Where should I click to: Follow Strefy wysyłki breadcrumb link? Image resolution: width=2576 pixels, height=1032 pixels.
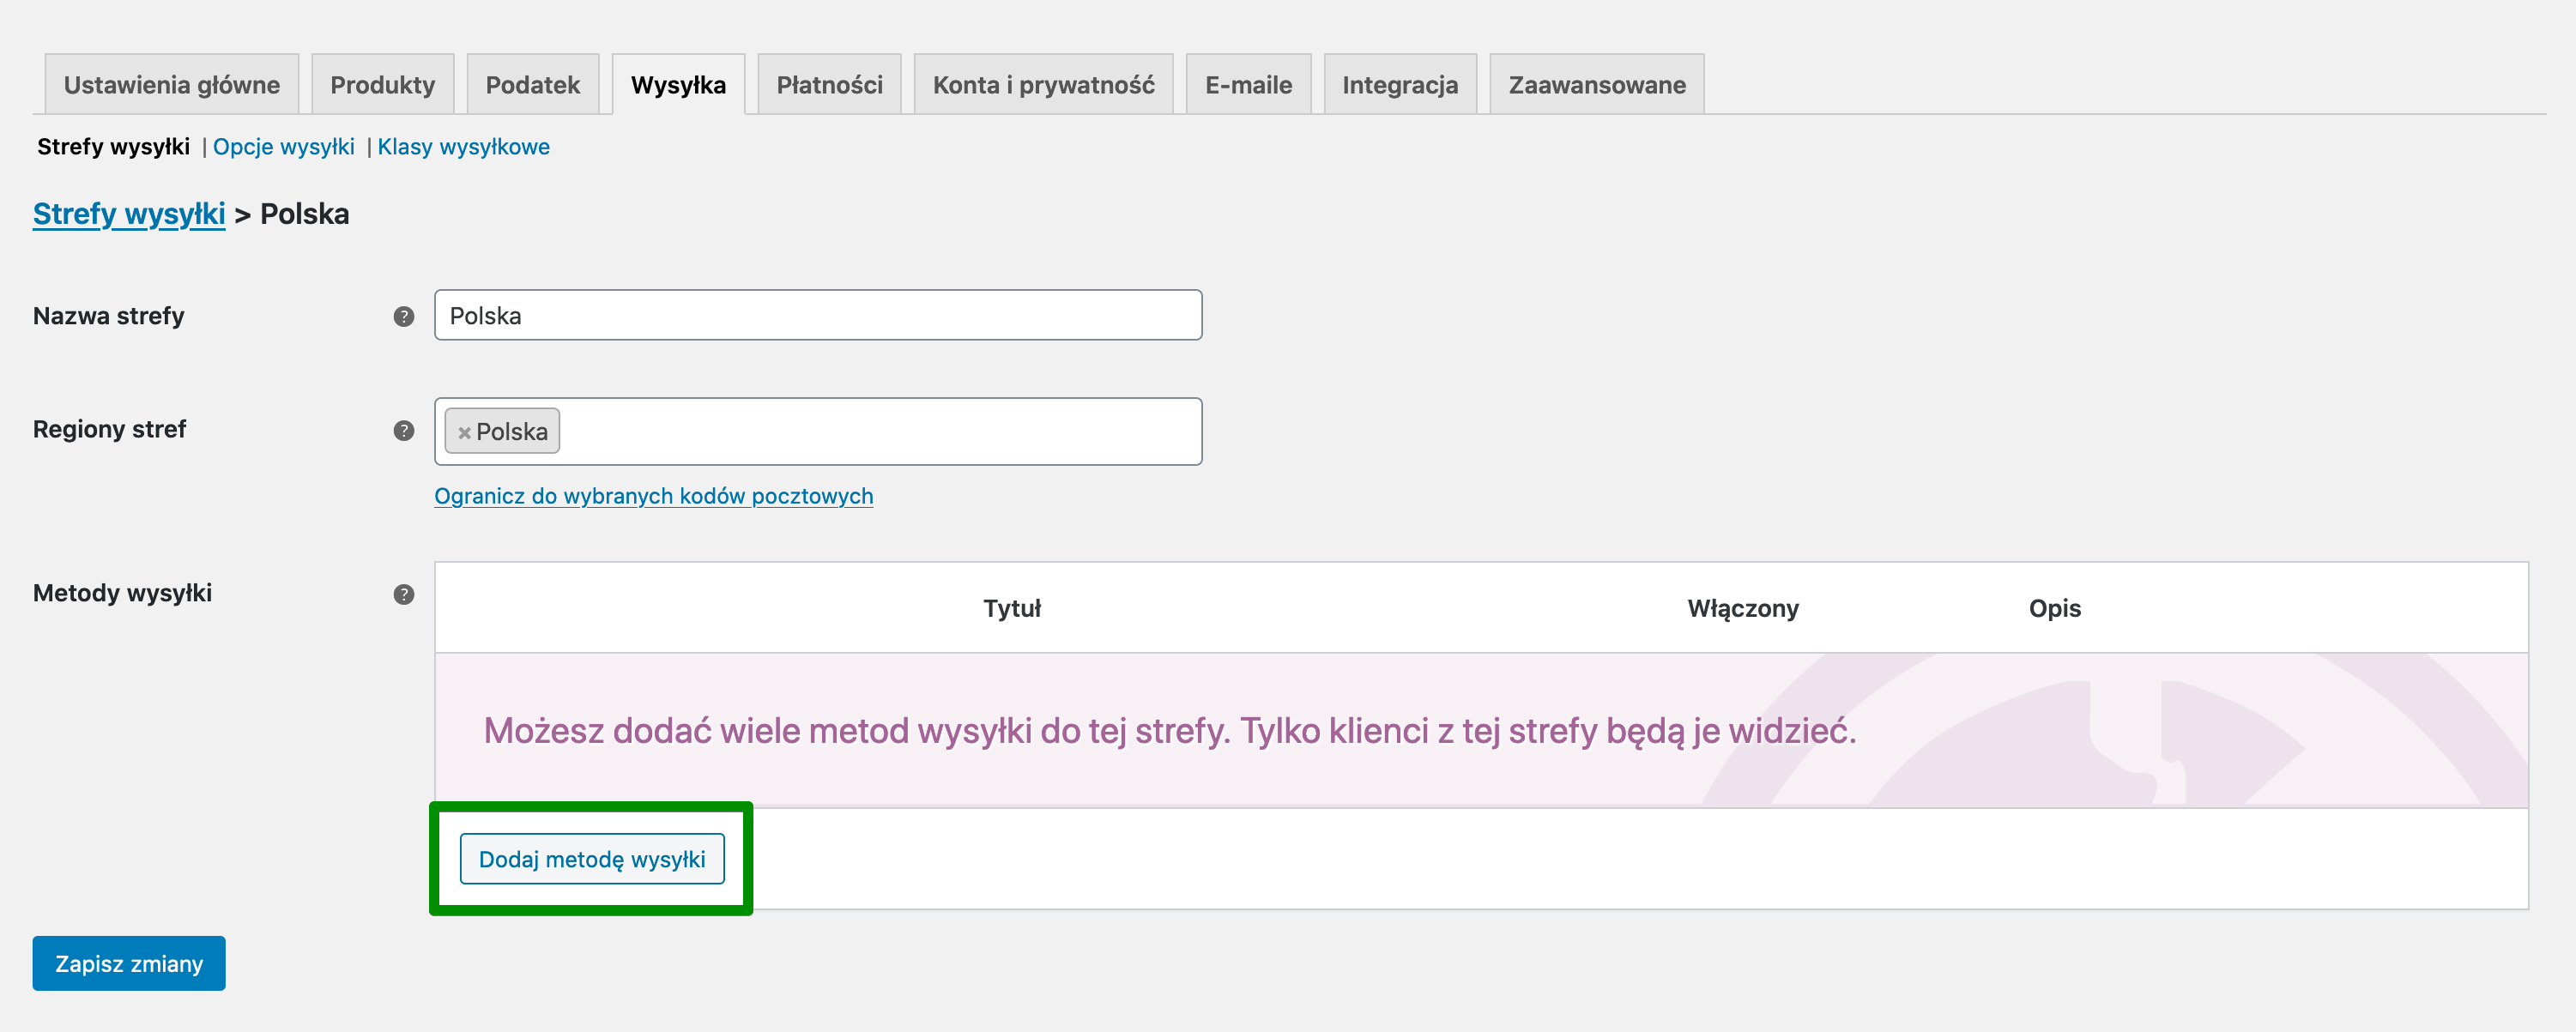[x=129, y=214]
